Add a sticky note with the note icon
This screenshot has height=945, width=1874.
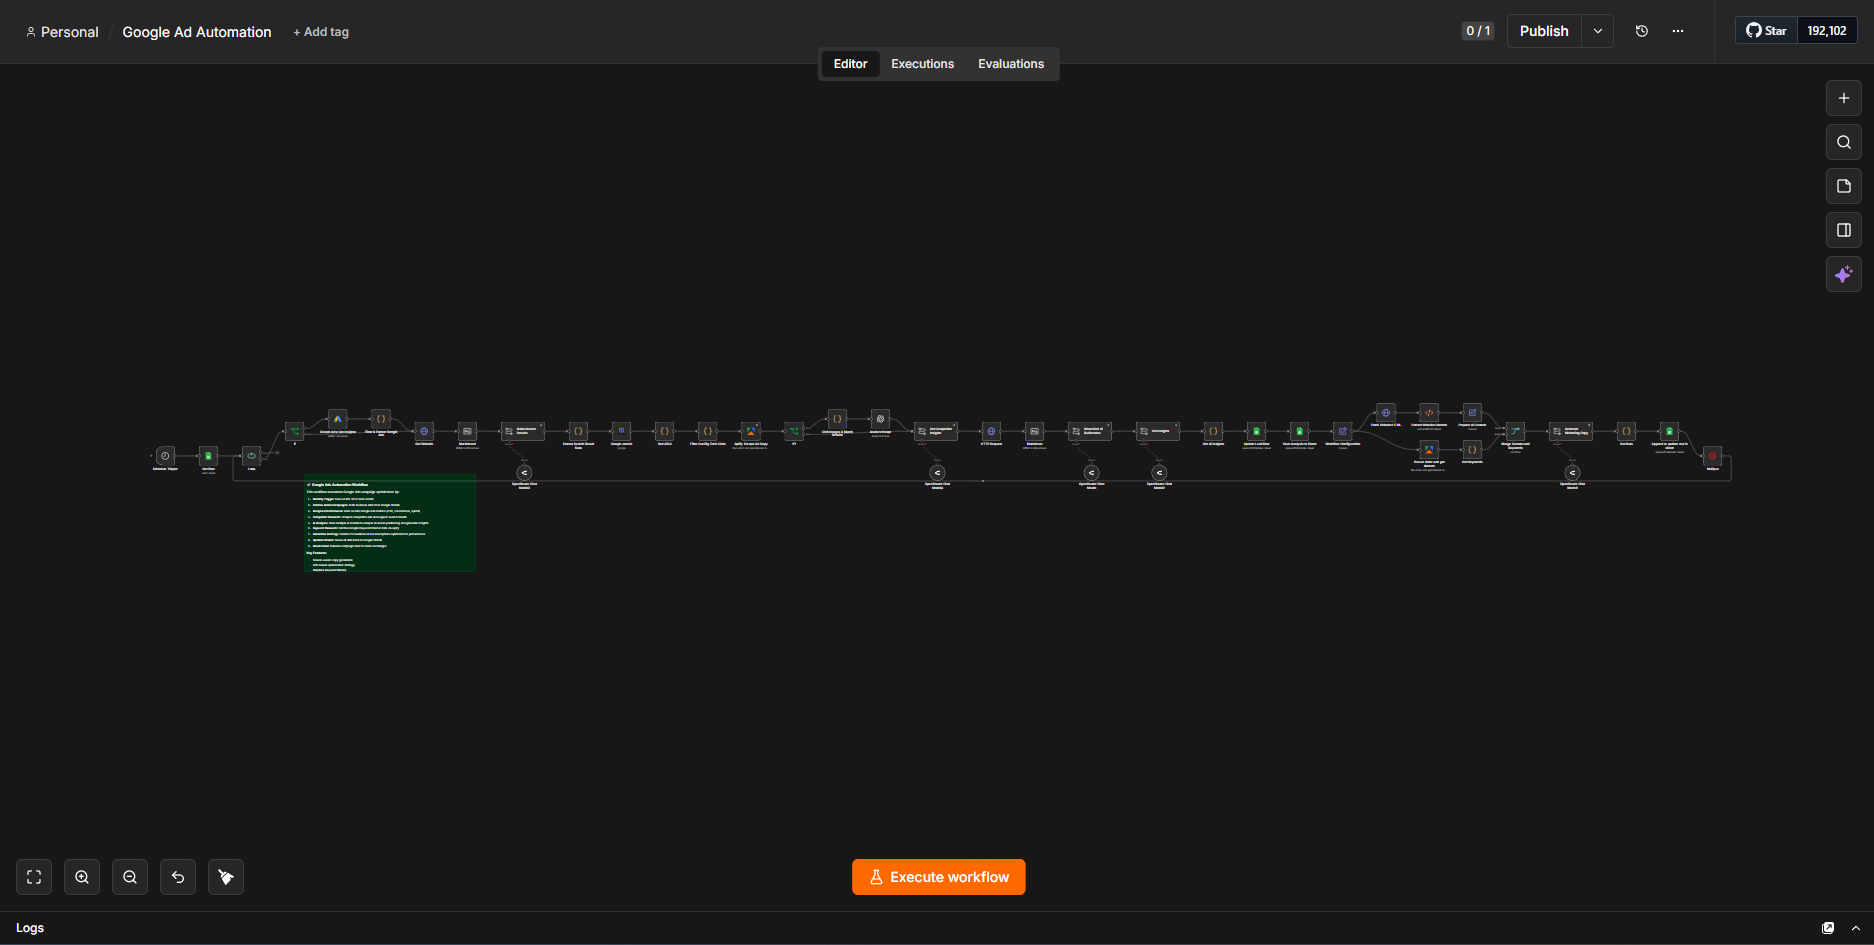[x=1843, y=186]
